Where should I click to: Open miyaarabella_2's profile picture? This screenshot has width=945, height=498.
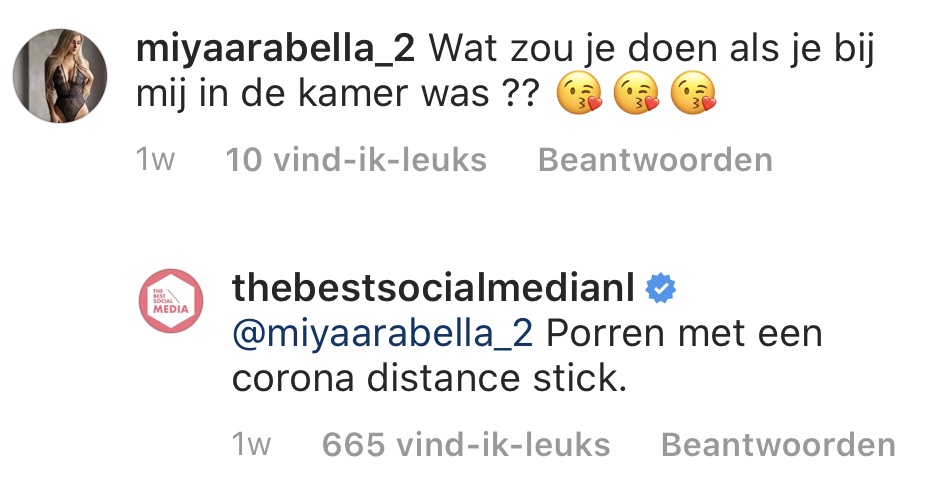[59, 75]
